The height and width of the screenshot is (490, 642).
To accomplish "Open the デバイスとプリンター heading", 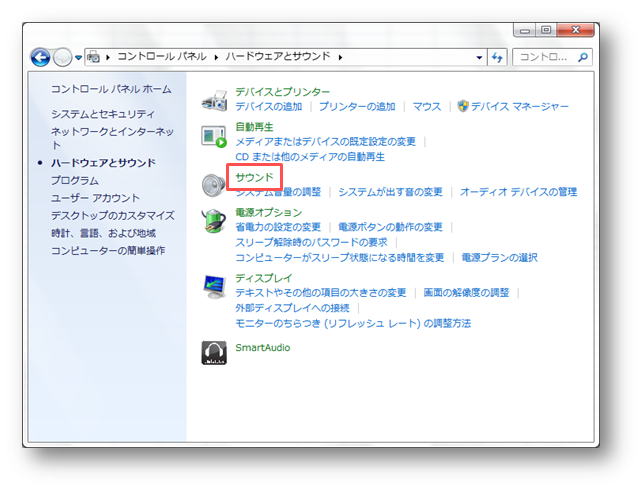I will click(x=283, y=92).
